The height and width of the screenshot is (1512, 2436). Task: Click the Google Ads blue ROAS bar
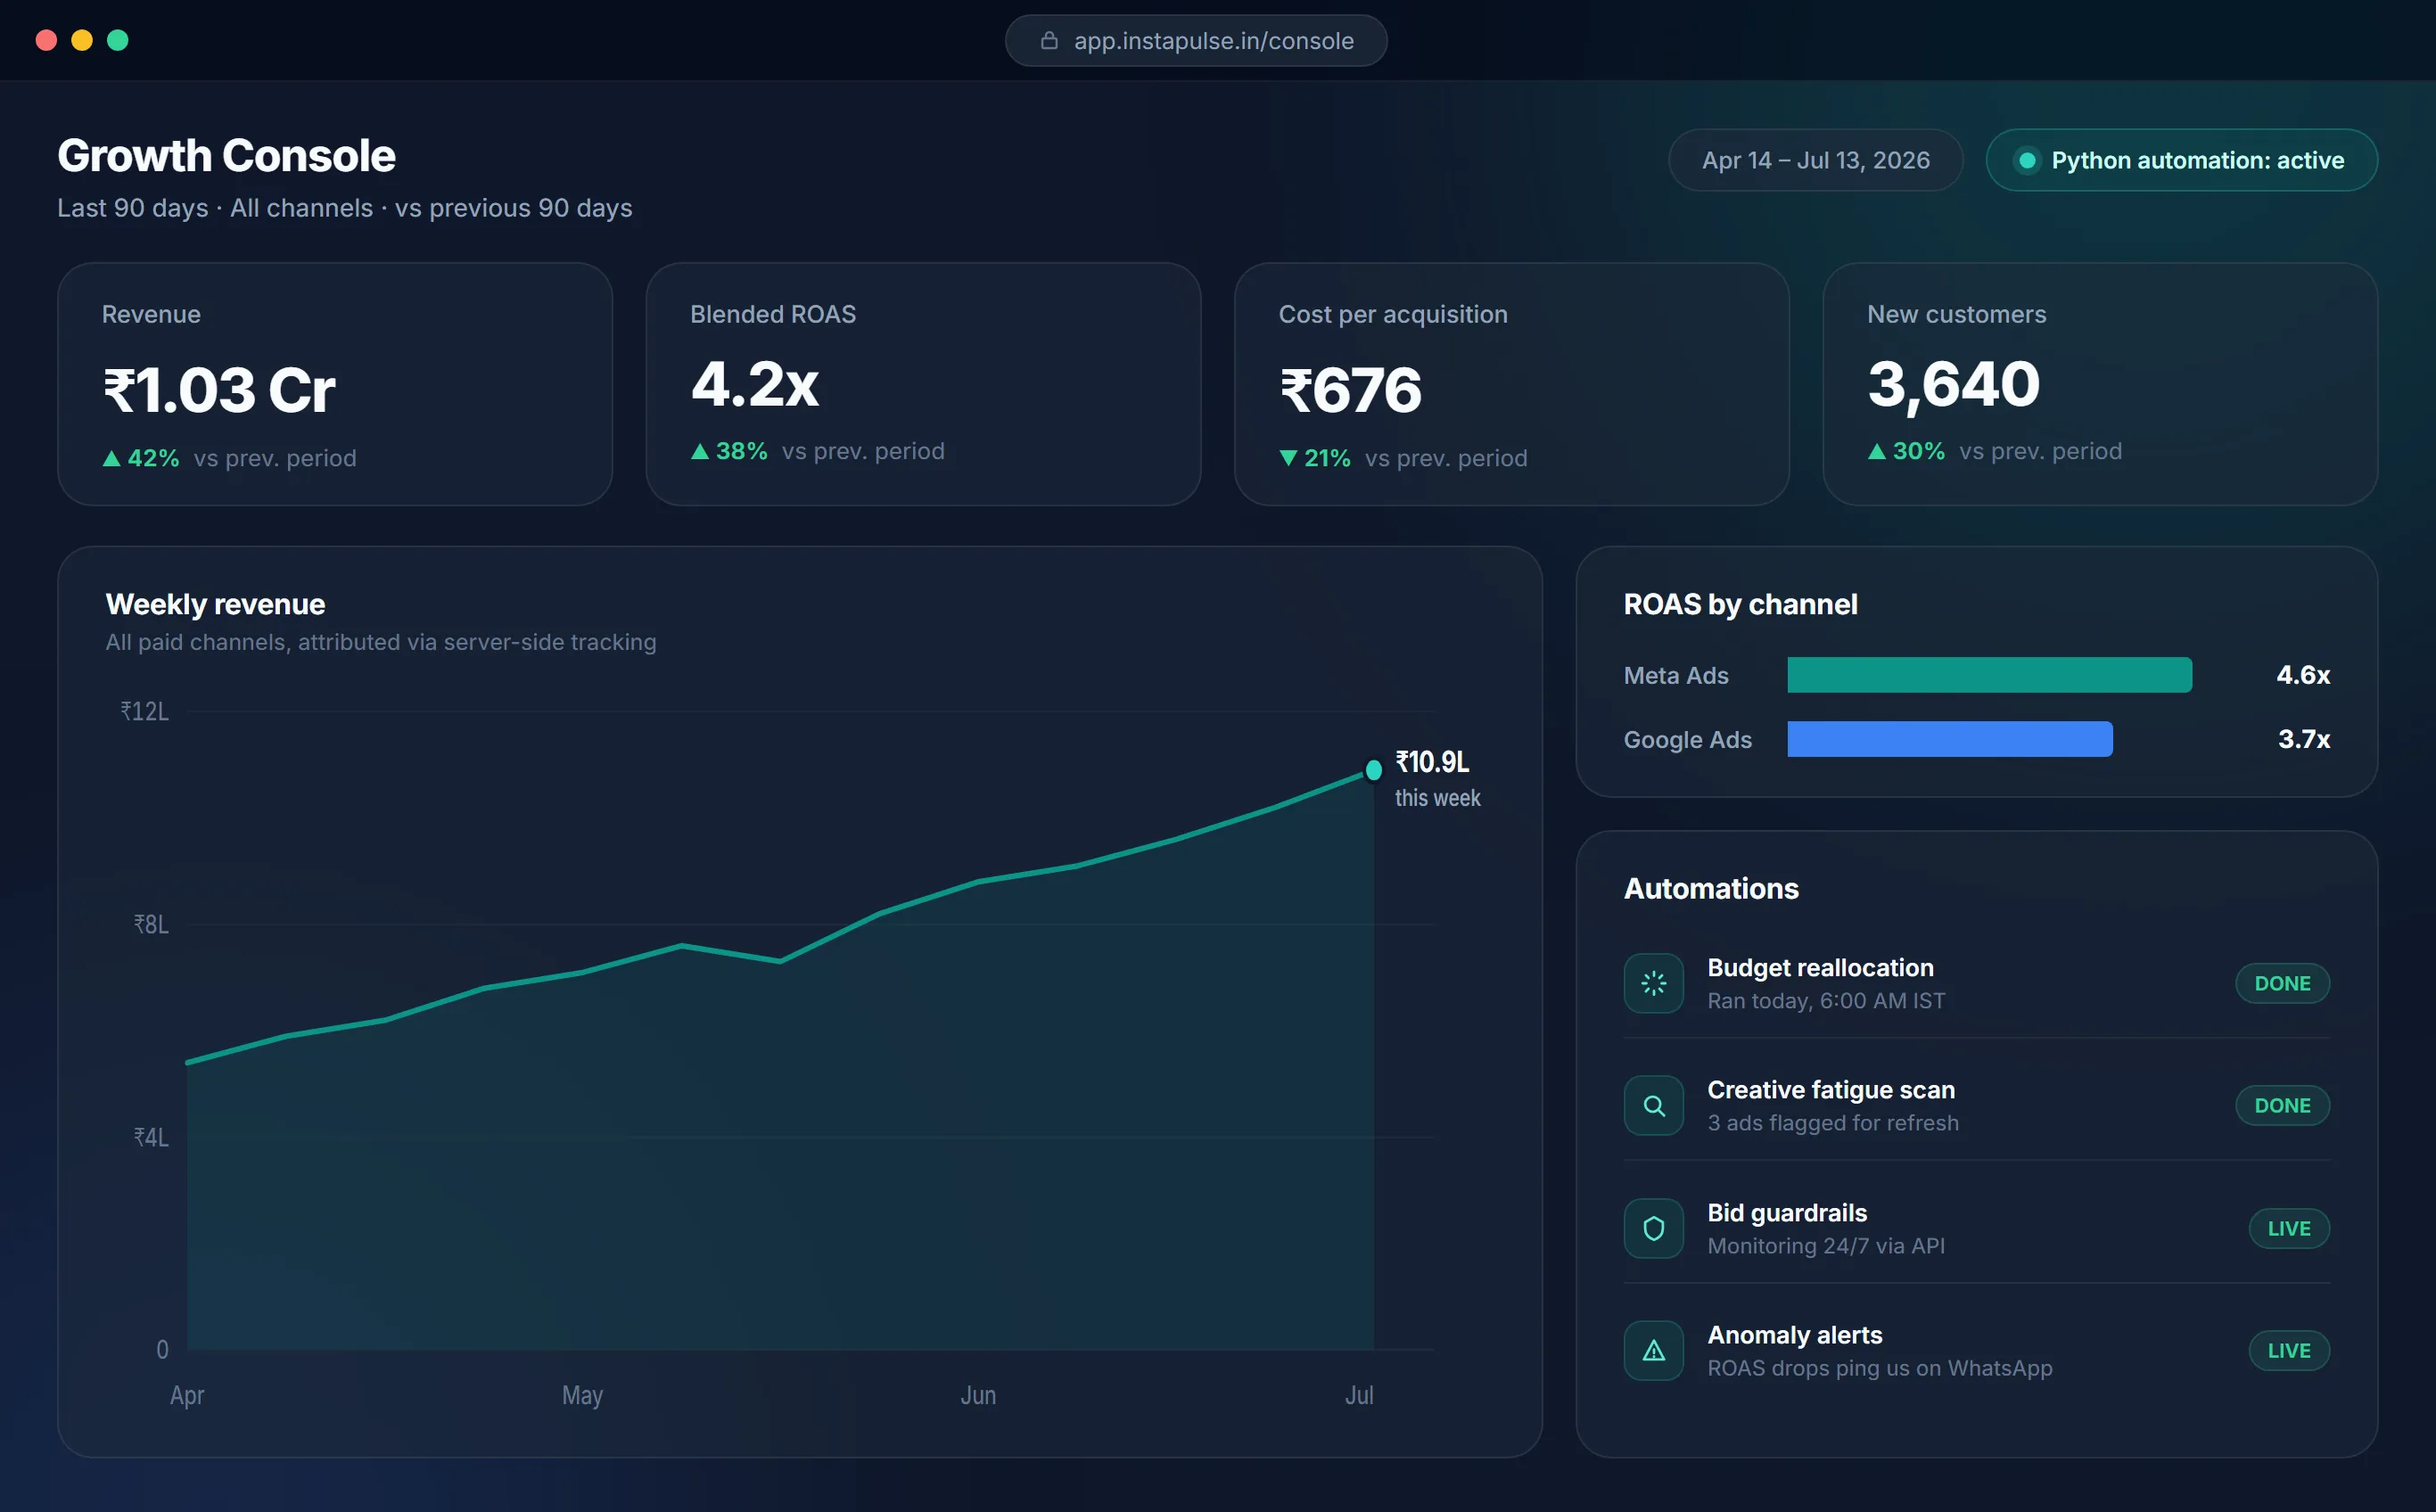(1949, 739)
